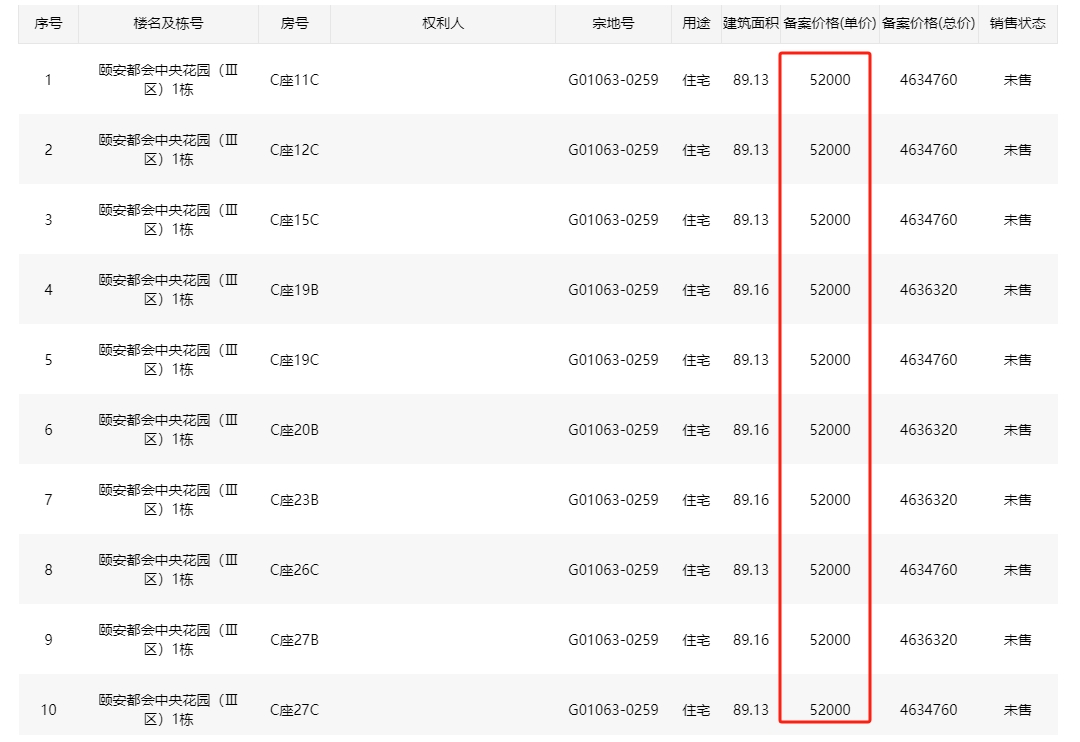Viewport: 1080px width, 742px height.
Task: Click the 宗地号 column header
Action: coord(613,23)
